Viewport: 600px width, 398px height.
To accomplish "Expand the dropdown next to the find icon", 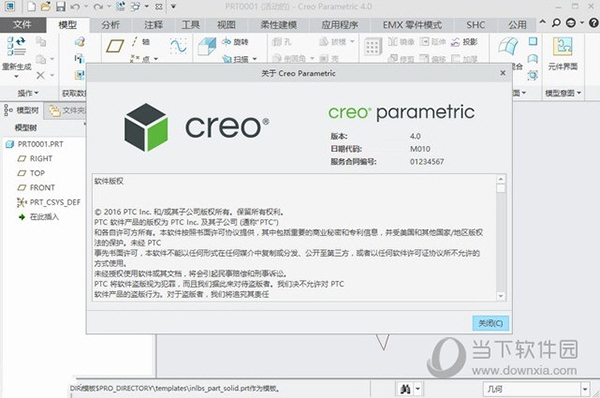I will (x=417, y=389).
